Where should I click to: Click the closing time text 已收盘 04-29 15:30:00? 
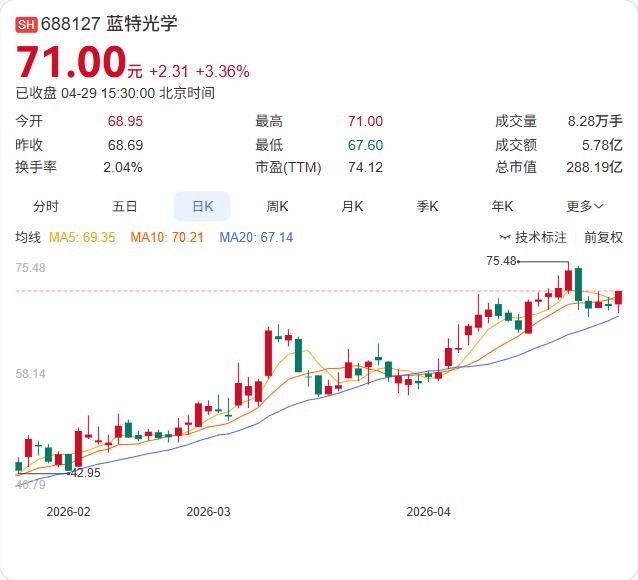pyautogui.click(x=85, y=93)
